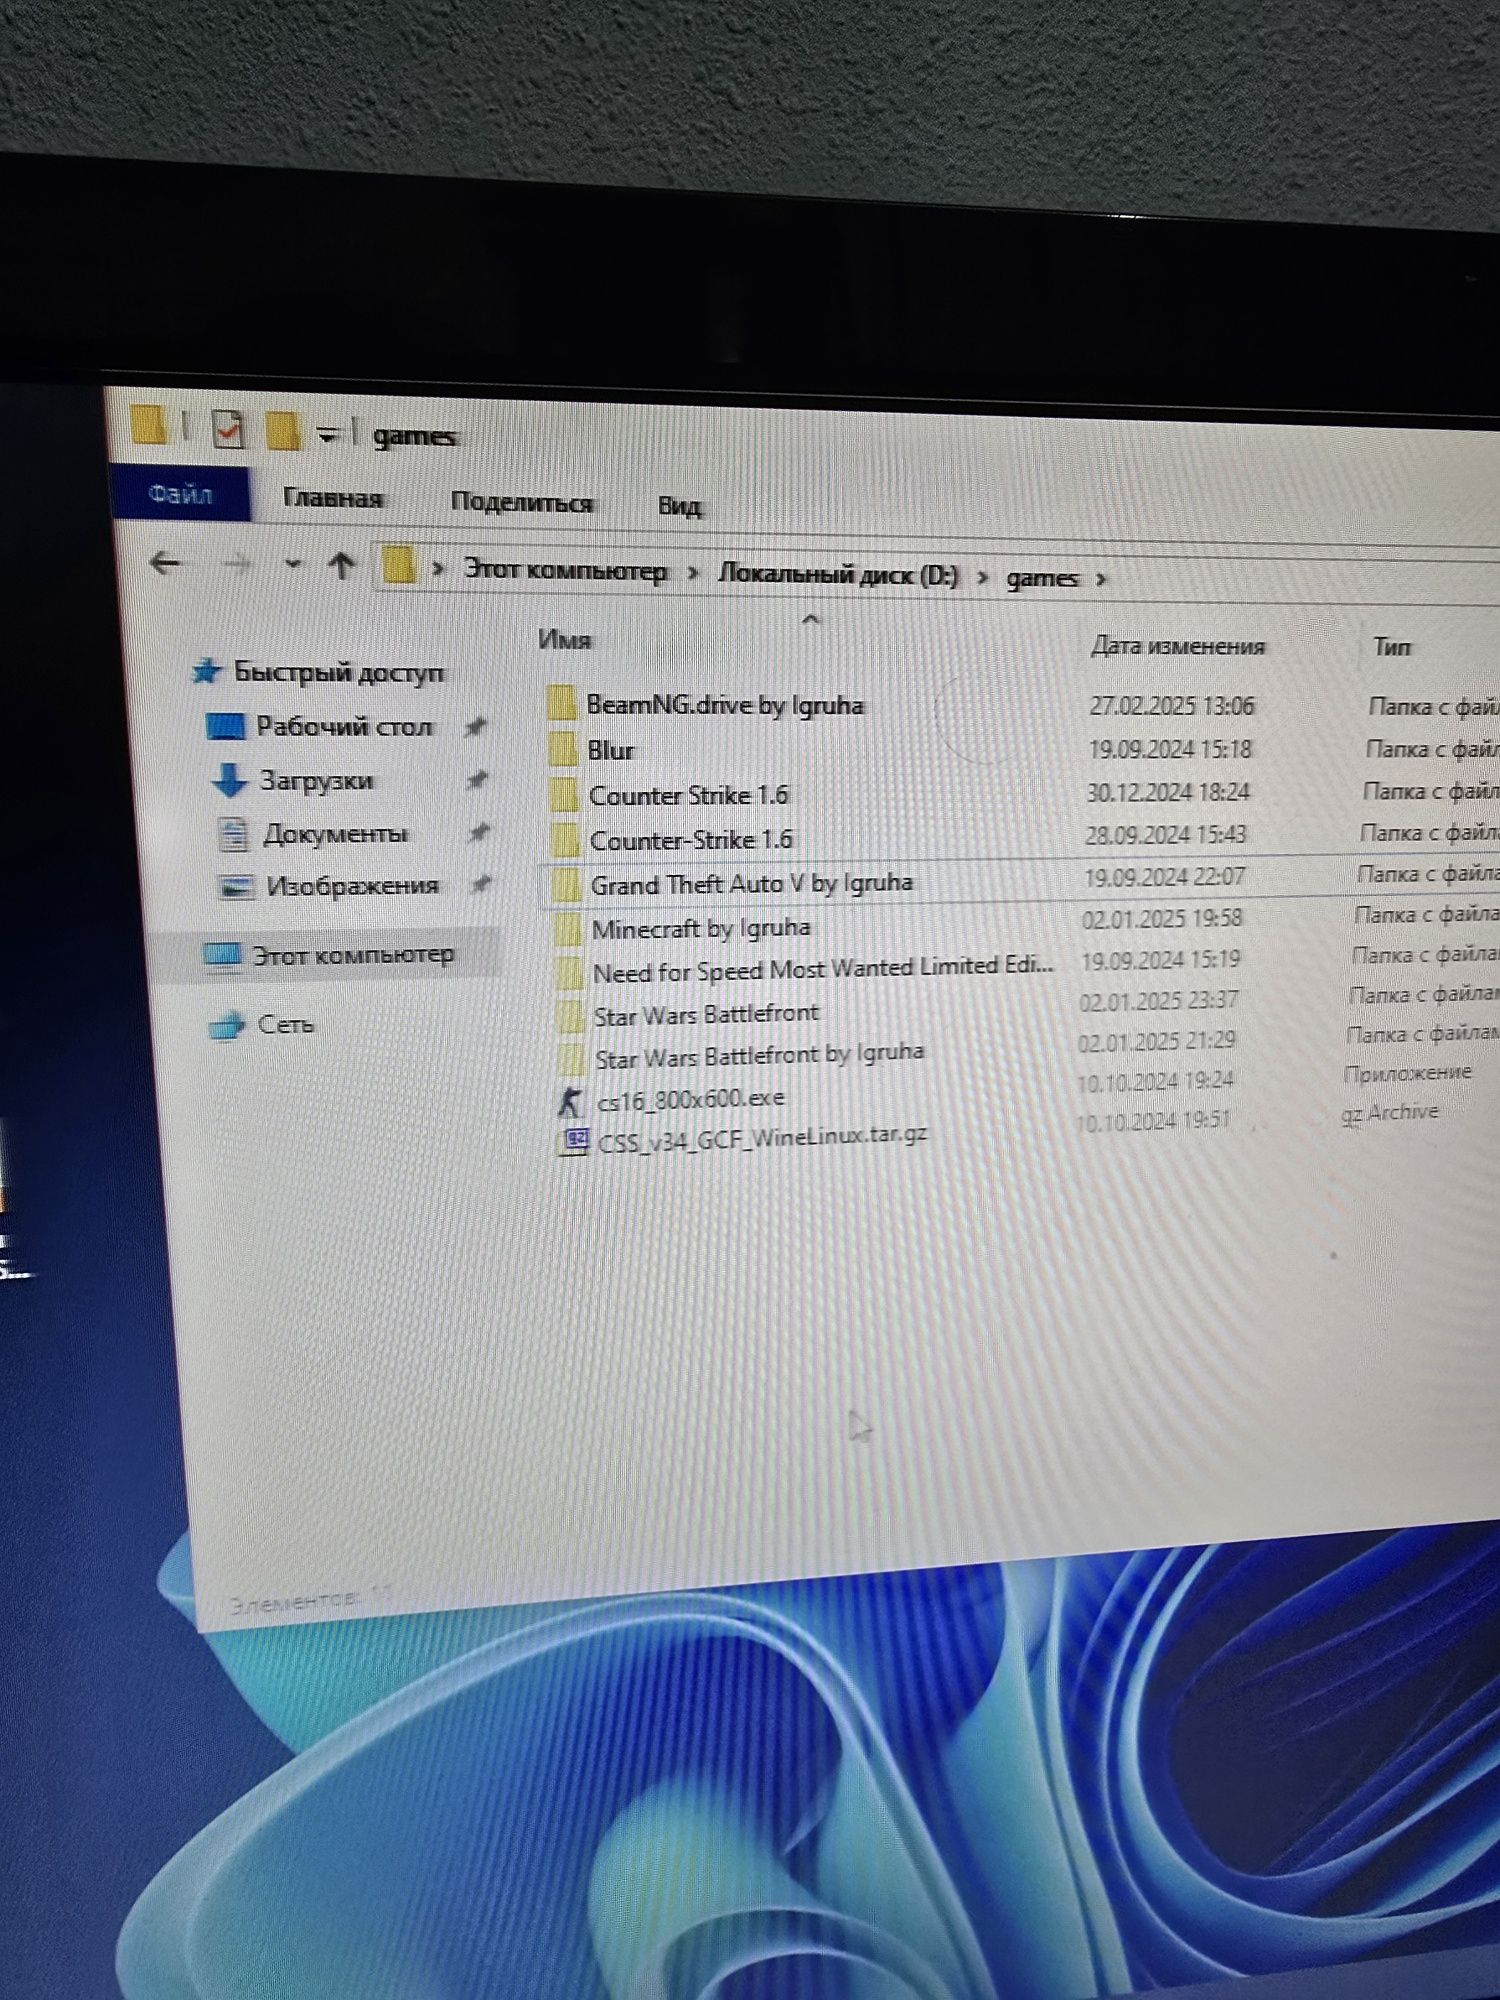Click Локальный диск (D:) breadcrumb

(x=838, y=575)
